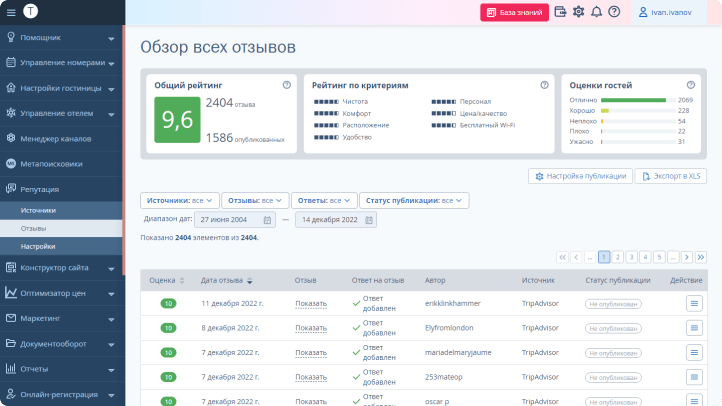The image size is (722, 406).
Task: Open the hamburger menu icon
Action: click(11, 12)
